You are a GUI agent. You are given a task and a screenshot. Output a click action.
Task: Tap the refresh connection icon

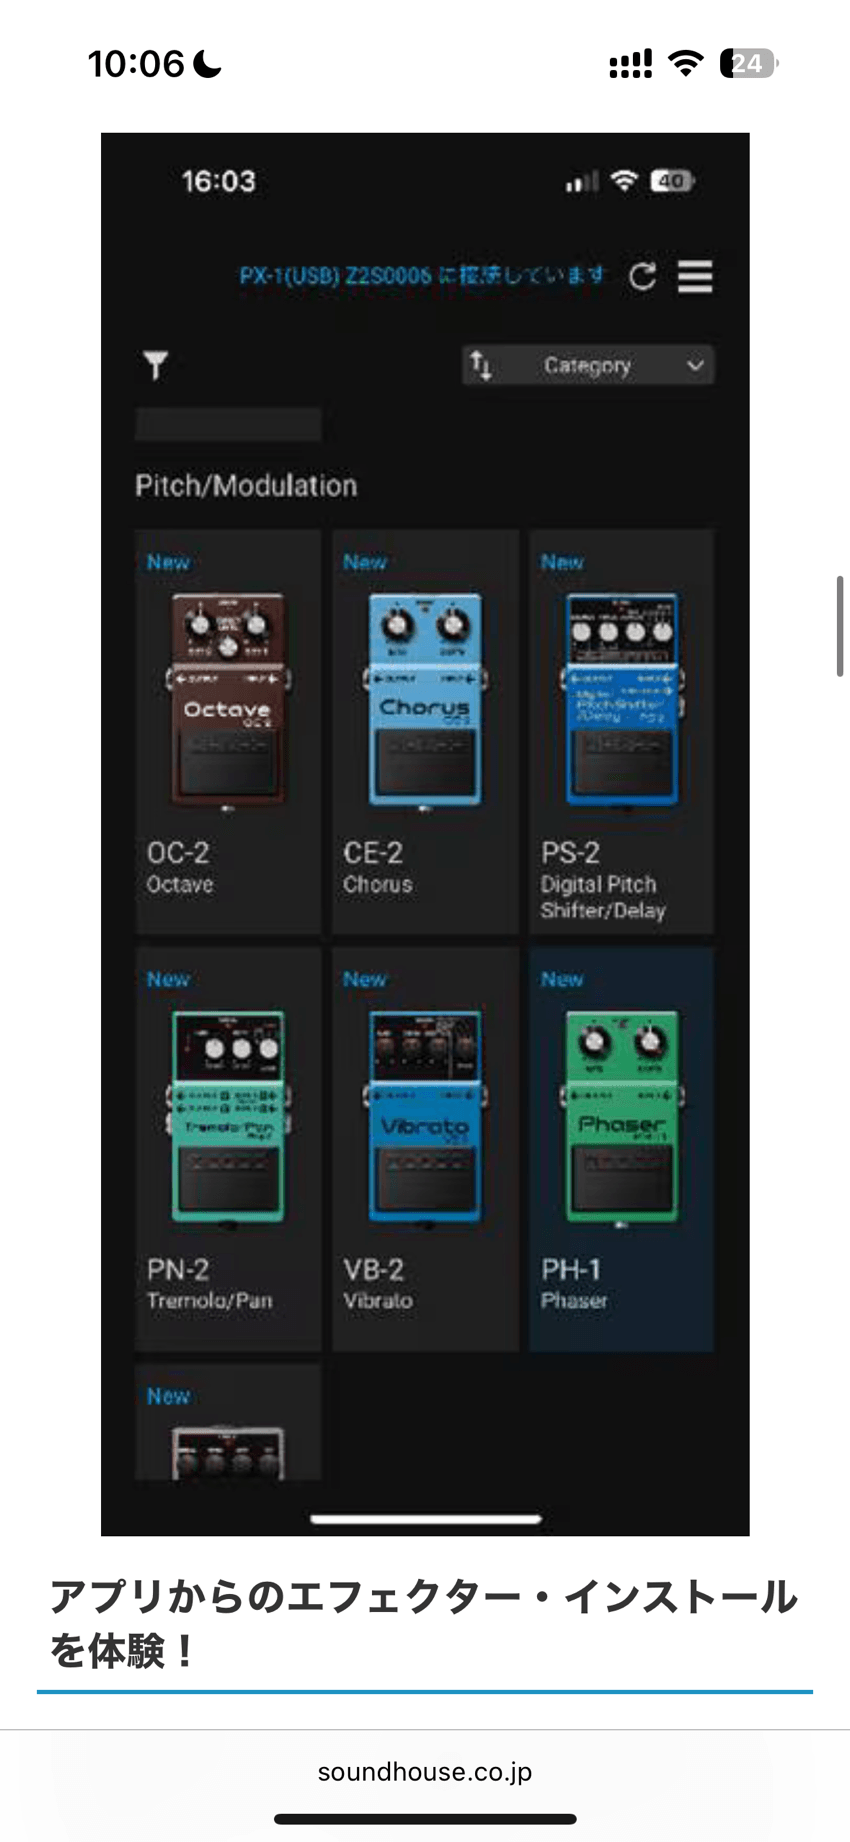point(642,276)
